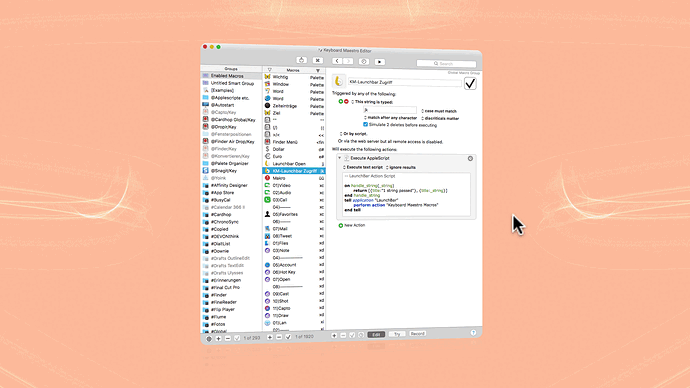Open the Execute AppleScript action gear menu
This screenshot has height=388, width=690.
click(x=470, y=158)
